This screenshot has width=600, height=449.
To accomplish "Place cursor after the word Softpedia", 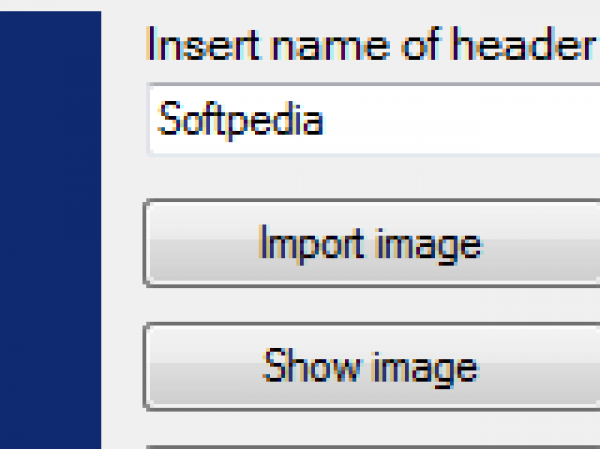I will click(326, 121).
